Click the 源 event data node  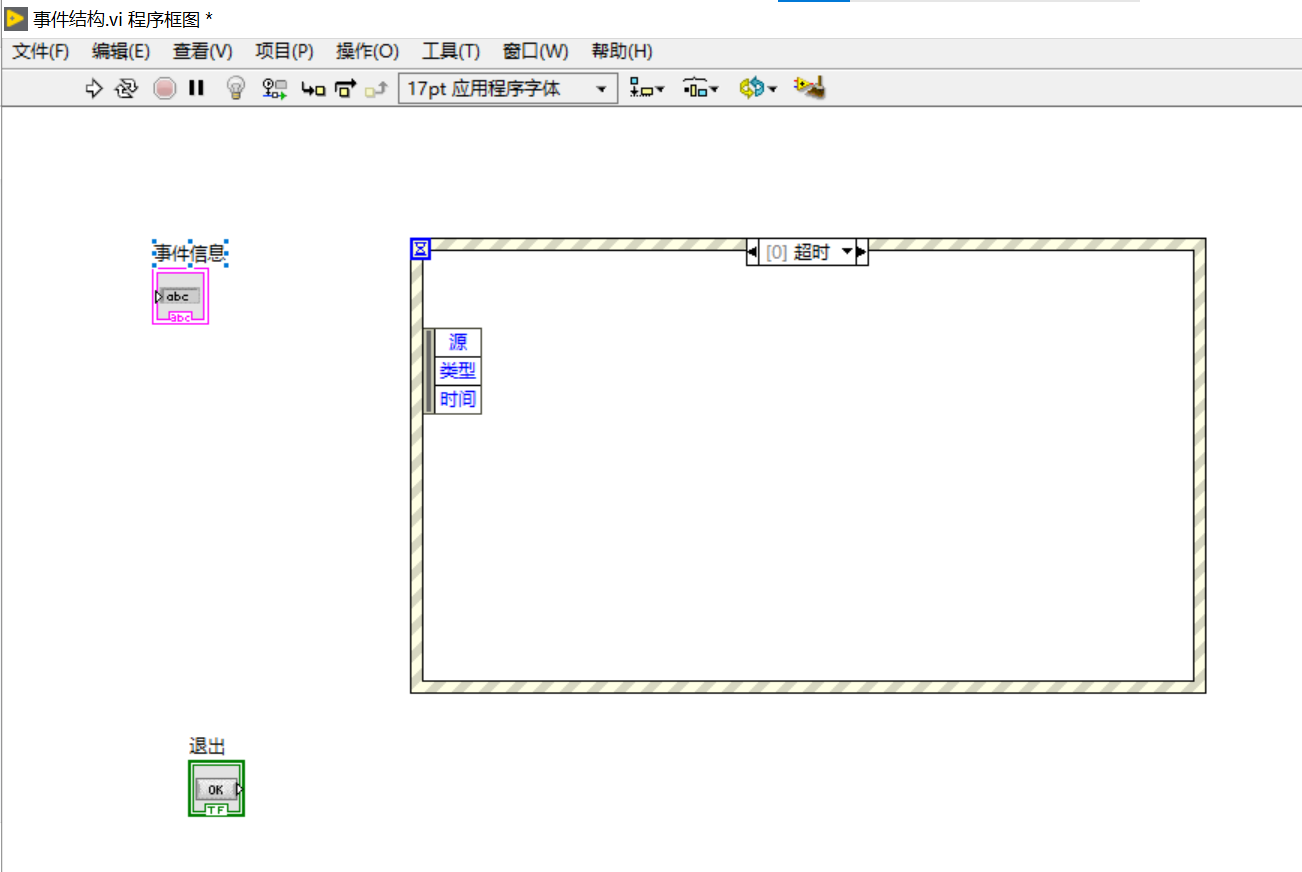coord(458,342)
